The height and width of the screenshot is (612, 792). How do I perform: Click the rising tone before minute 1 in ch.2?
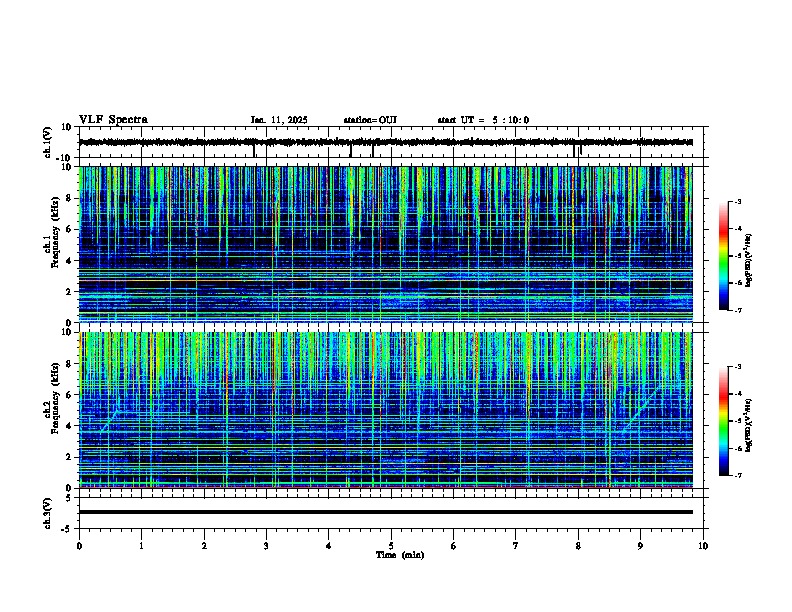coord(109,421)
